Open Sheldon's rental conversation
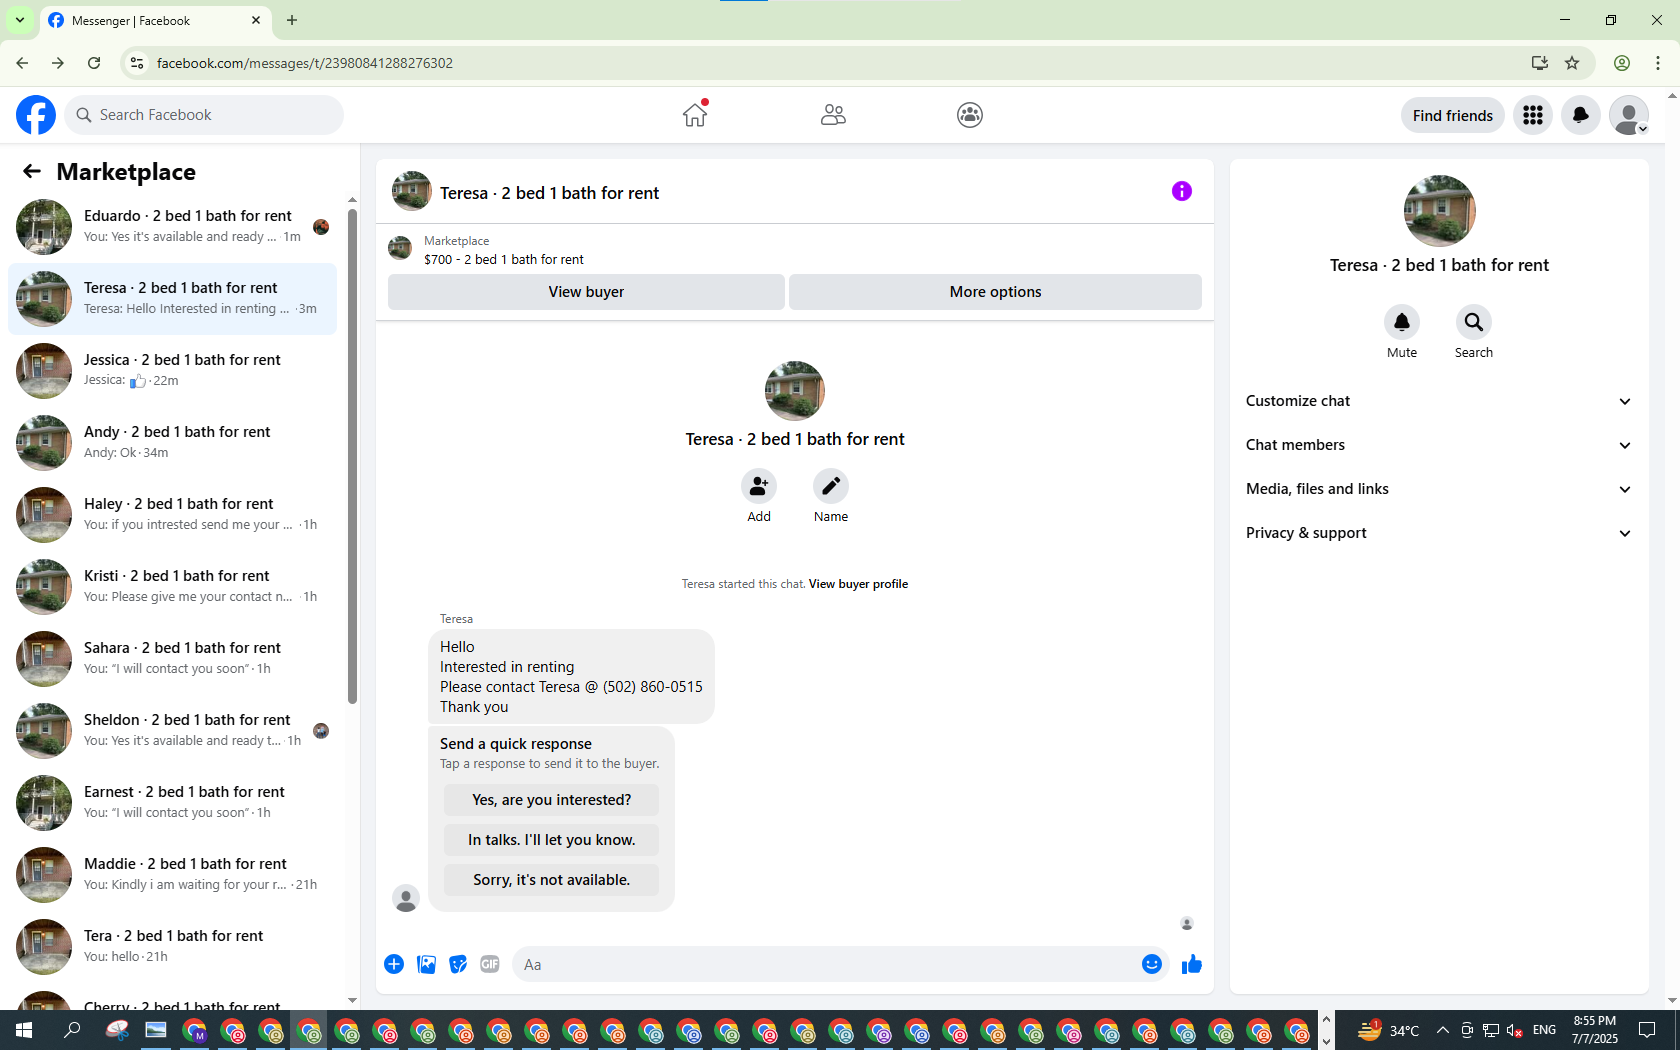The image size is (1680, 1050). tap(172, 731)
